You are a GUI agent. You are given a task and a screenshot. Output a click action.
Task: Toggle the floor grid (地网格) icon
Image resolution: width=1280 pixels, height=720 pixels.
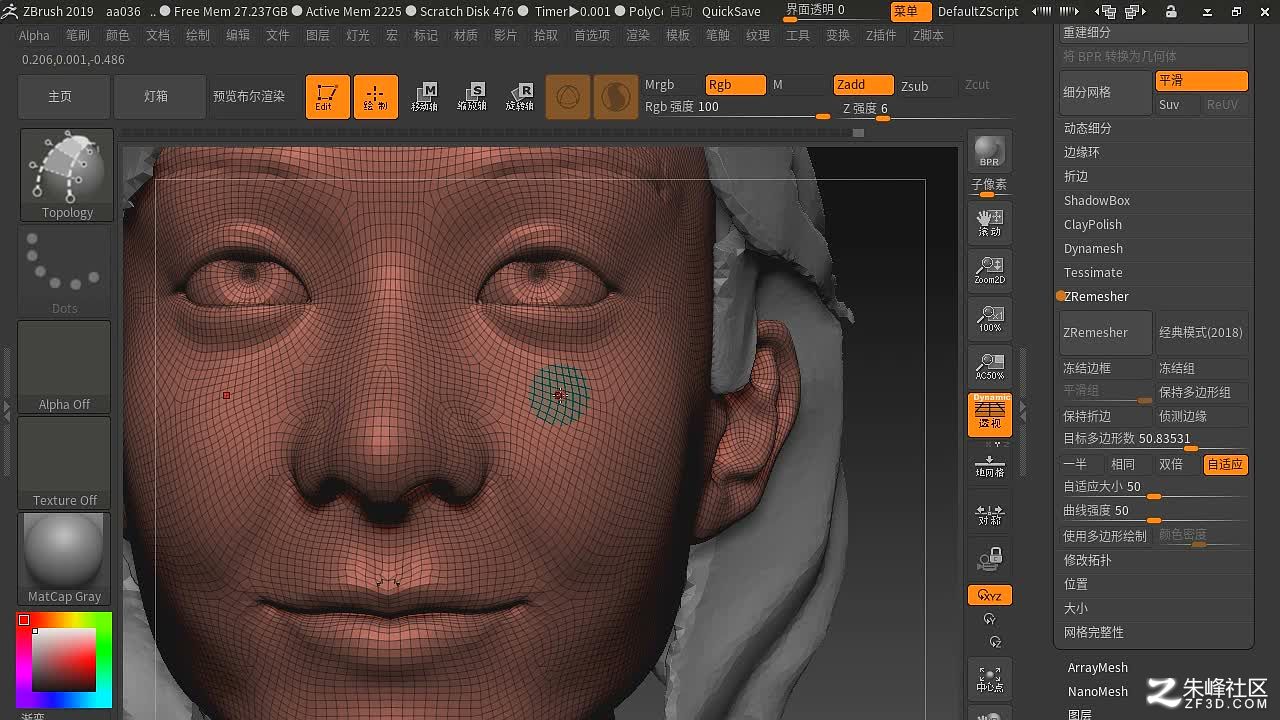point(990,465)
